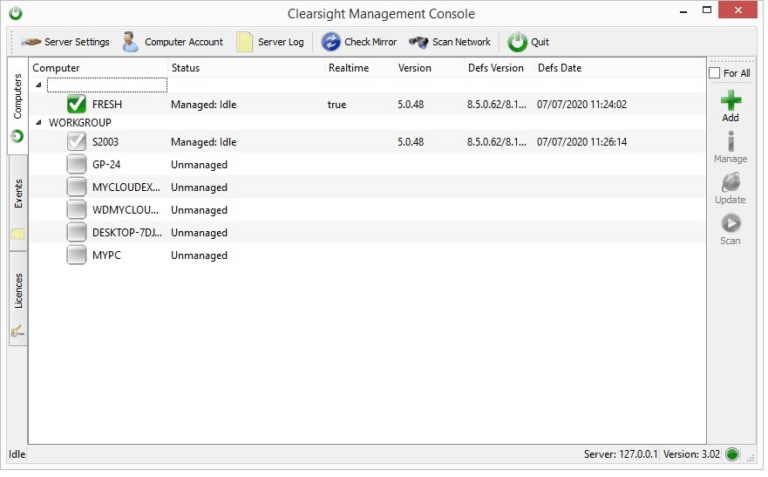Check the MYCLOUDEX... computer checkbox
The image size is (768, 477).
(76, 187)
